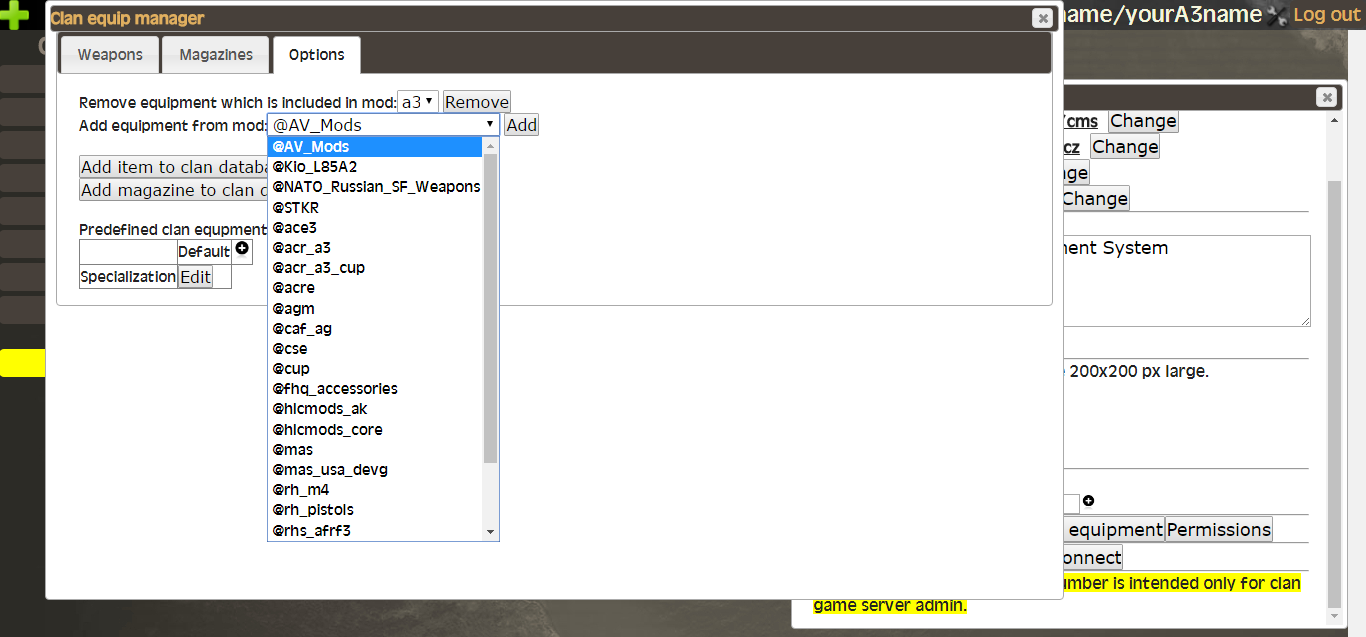Click the wrench icon beside Log out
The height and width of the screenshot is (637, 1366).
(x=1277, y=15)
